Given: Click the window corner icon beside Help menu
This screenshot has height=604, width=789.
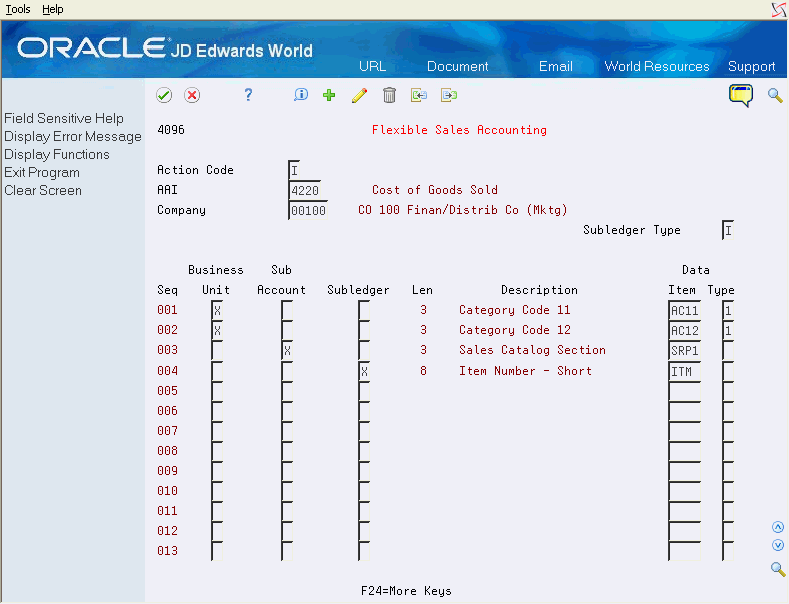Looking at the screenshot, I should point(779,9).
